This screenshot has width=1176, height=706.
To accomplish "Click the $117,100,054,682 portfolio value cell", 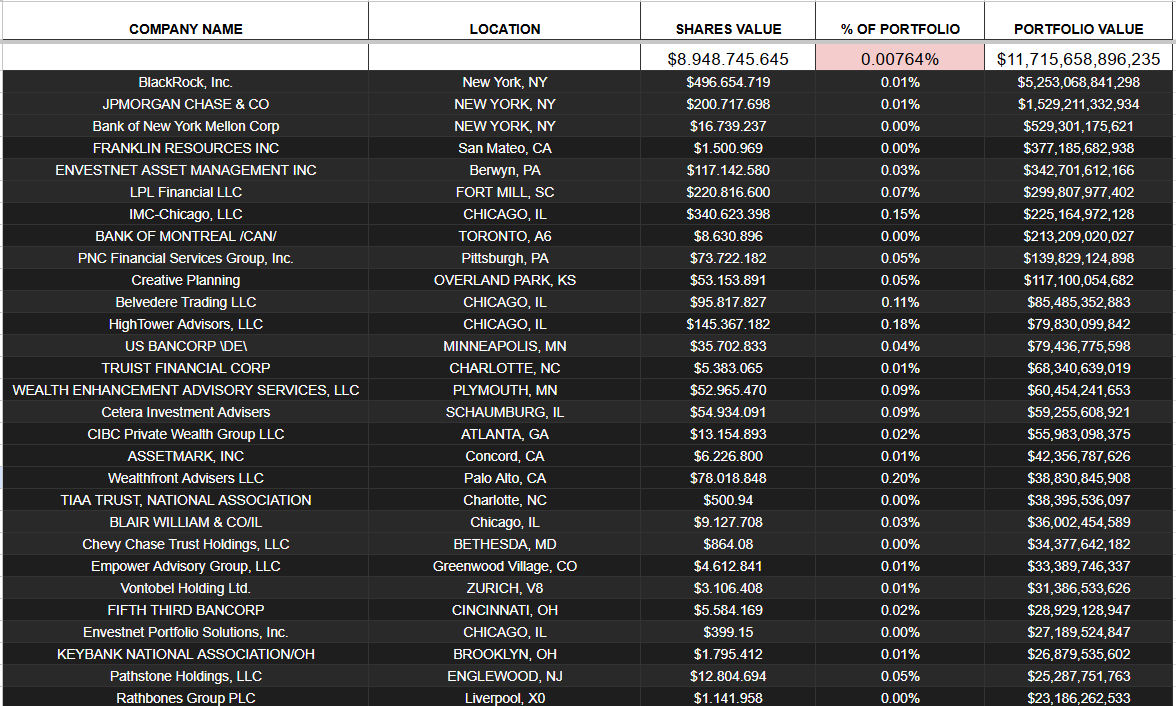I will [1078, 281].
